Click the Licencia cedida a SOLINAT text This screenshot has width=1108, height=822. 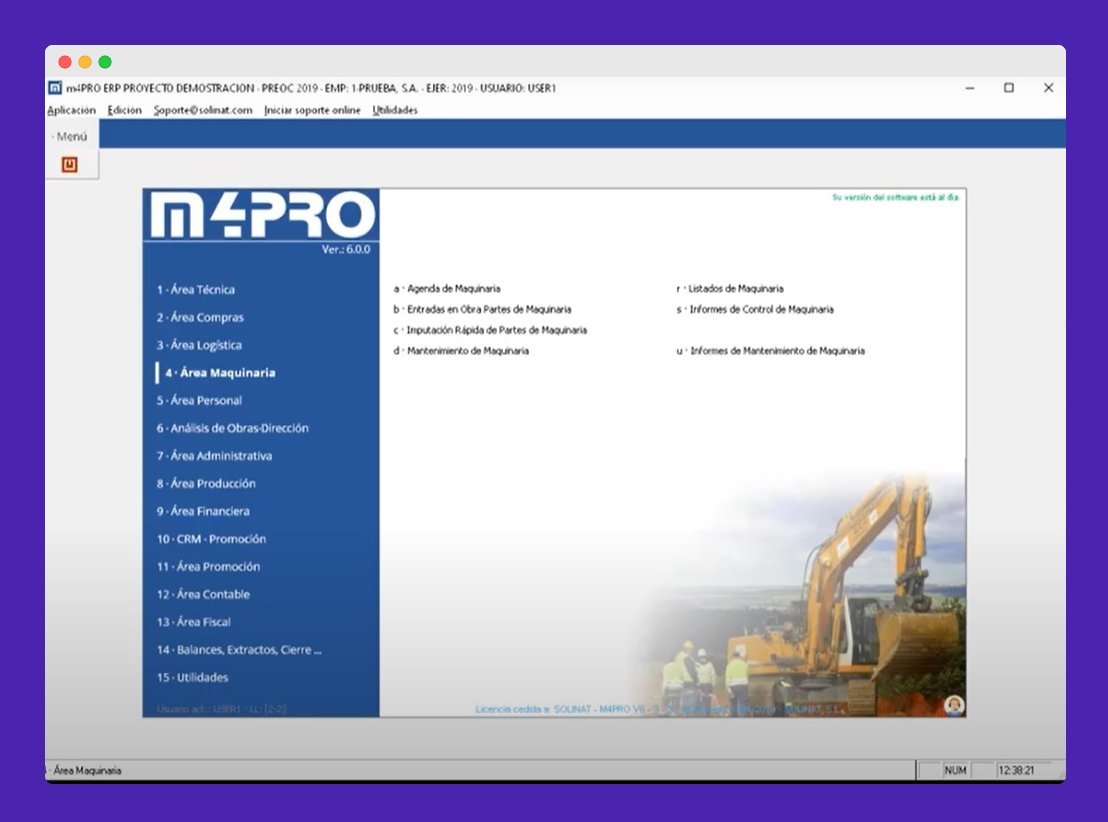[x=661, y=709]
